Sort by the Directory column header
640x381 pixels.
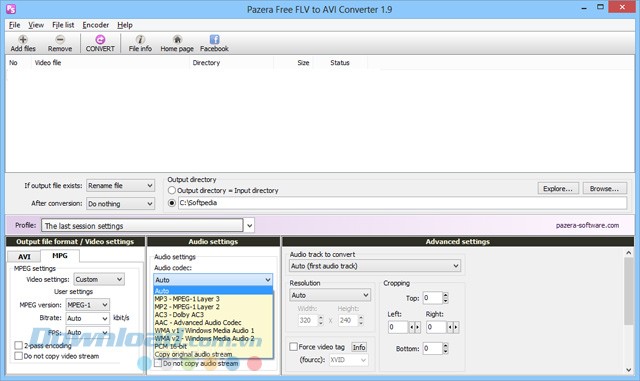pos(231,63)
